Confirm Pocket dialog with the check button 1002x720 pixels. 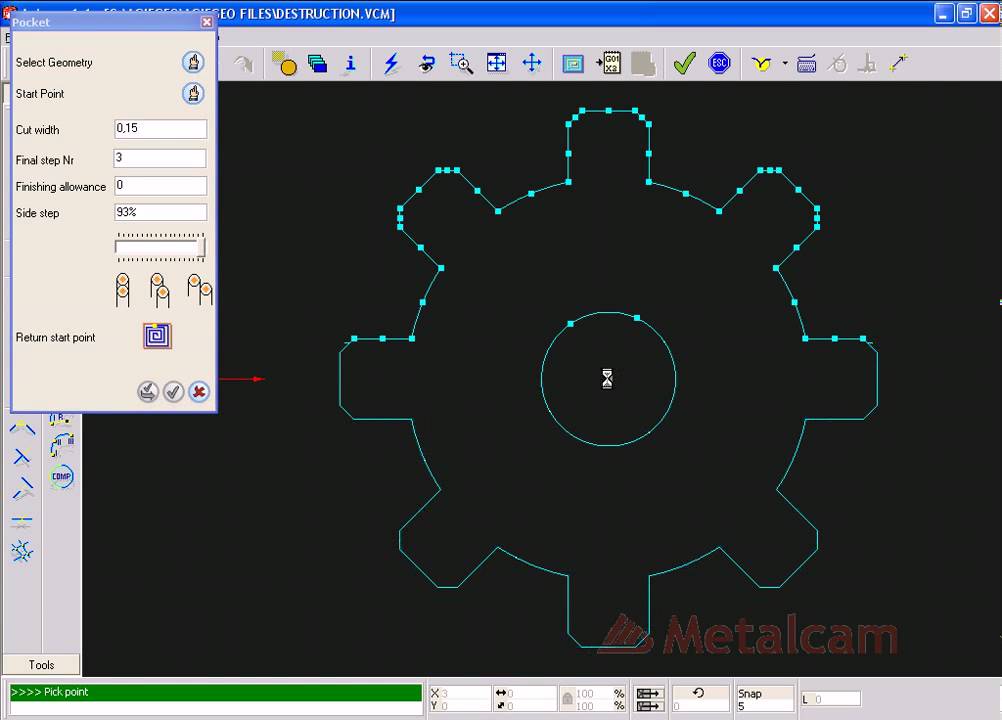pyautogui.click(x=173, y=392)
